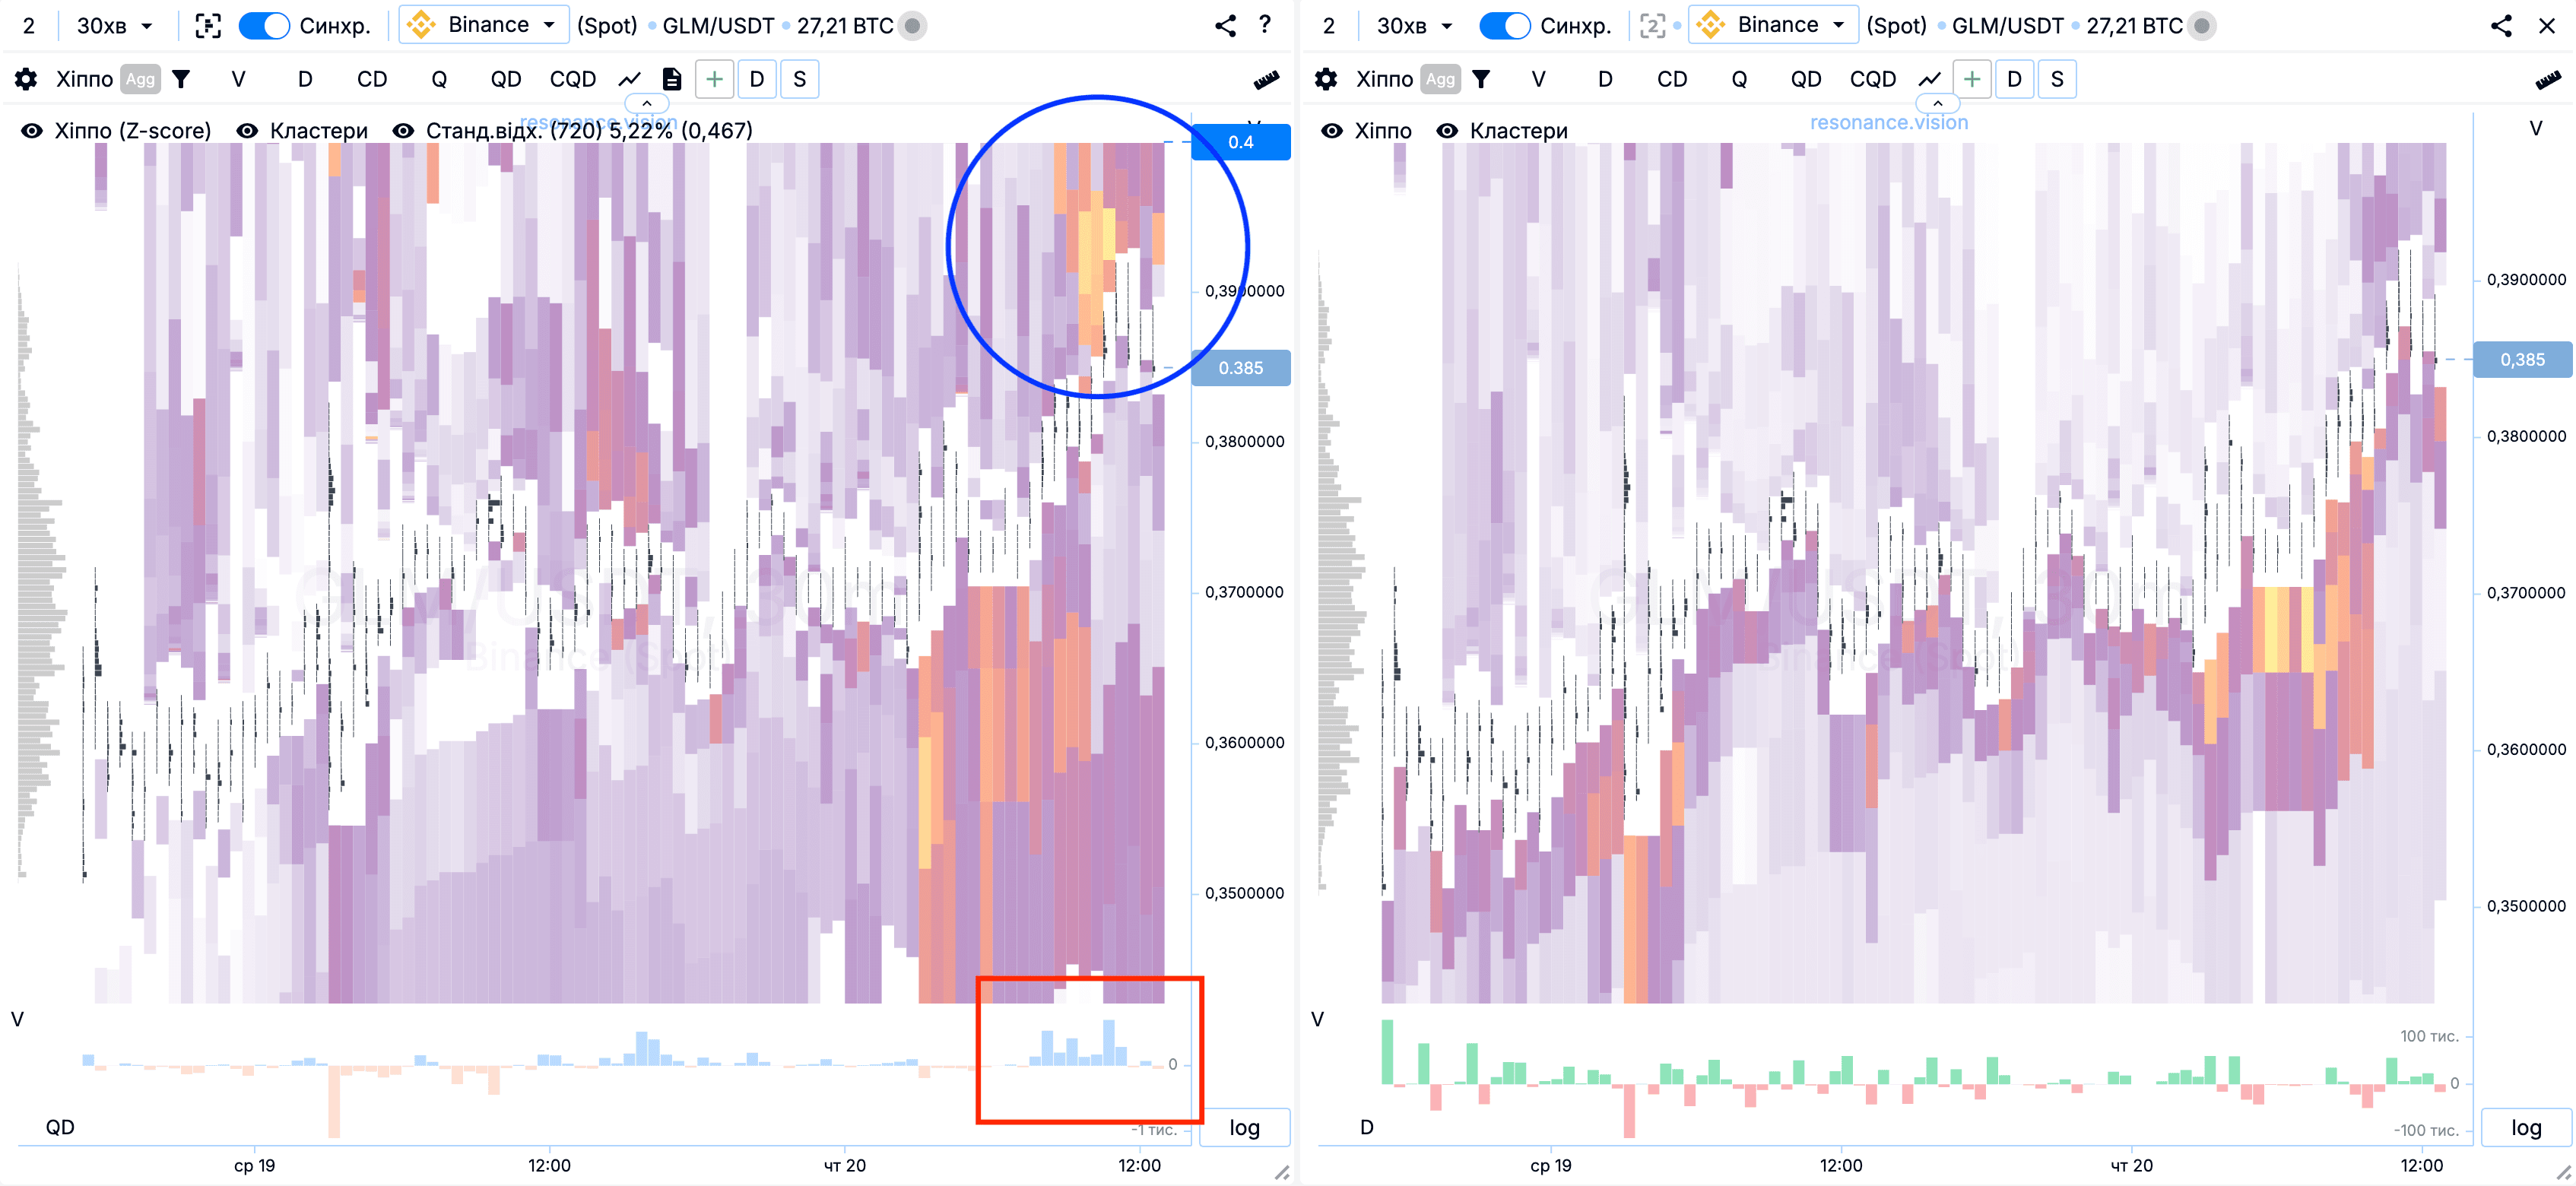Click Хіппо mode label in right toolbar
This screenshot has width=2576, height=1186.
(1384, 79)
